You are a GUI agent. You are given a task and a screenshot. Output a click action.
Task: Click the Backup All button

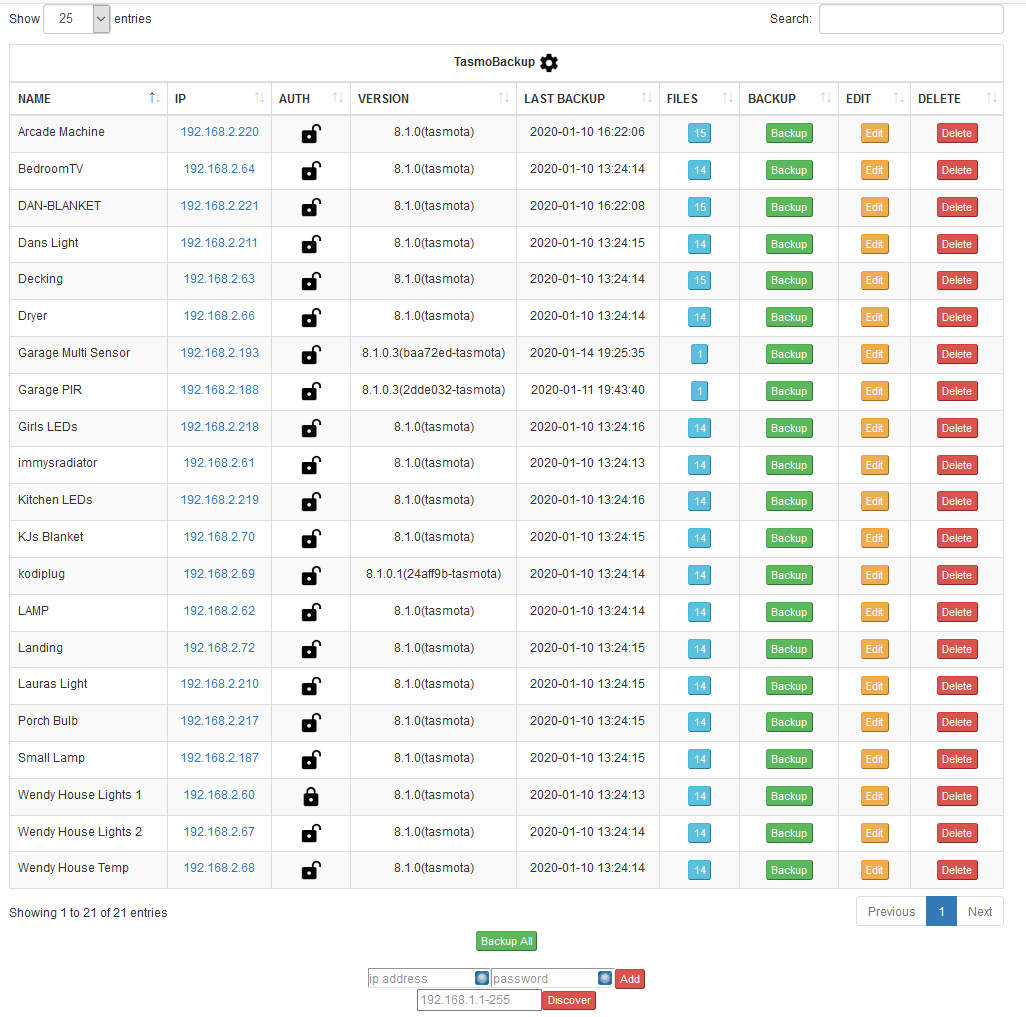coord(506,941)
